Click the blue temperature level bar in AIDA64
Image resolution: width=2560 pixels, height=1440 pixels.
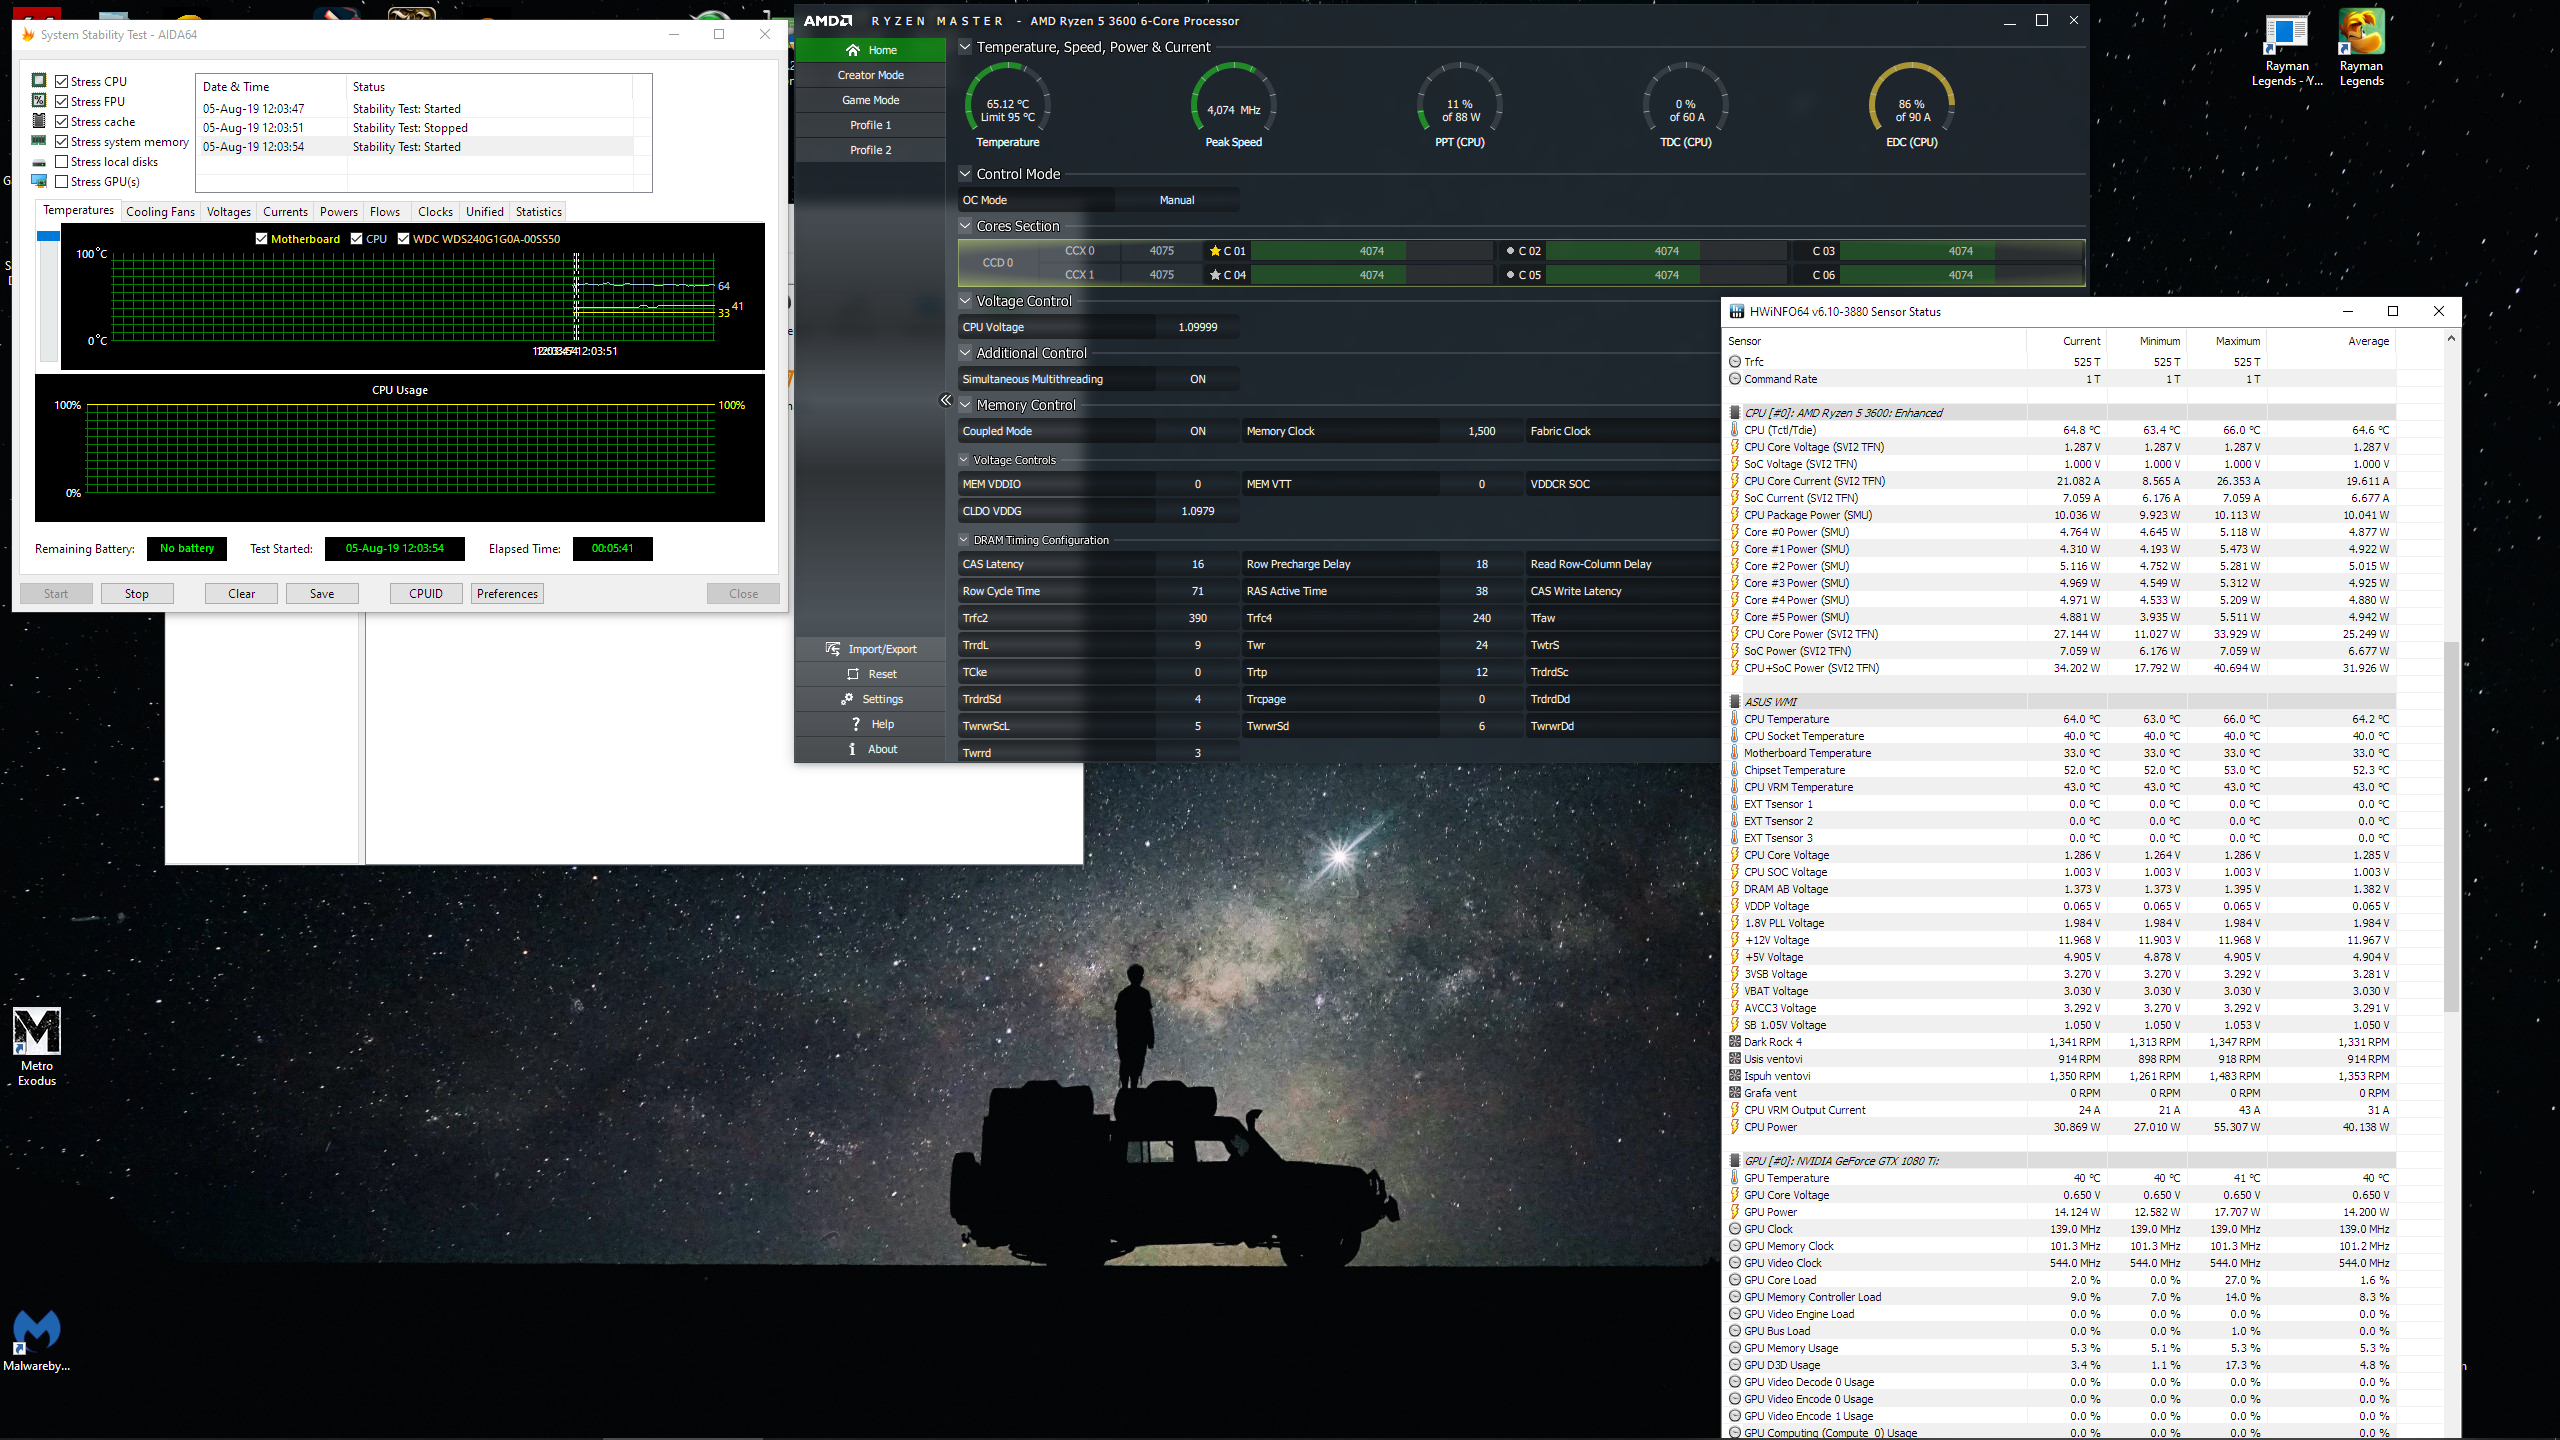click(x=48, y=236)
